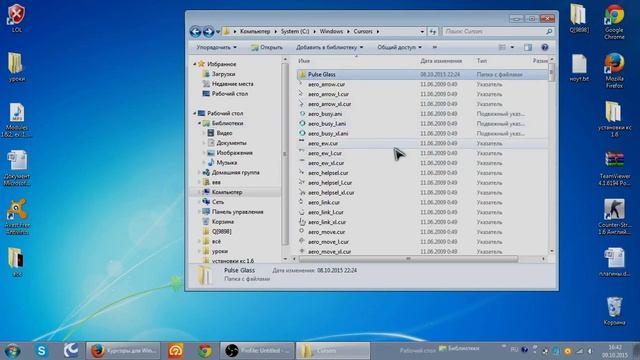Collapse the Библиотеки tree node

tap(200, 123)
